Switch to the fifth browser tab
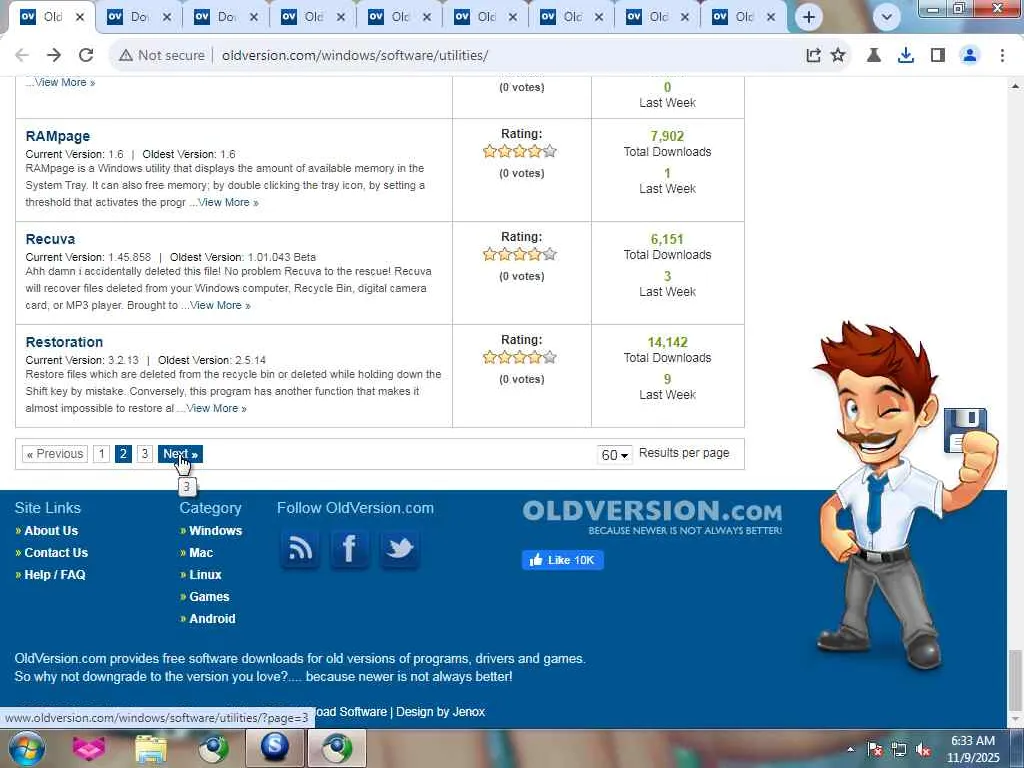The image size is (1024, 768). pyautogui.click(x=398, y=17)
